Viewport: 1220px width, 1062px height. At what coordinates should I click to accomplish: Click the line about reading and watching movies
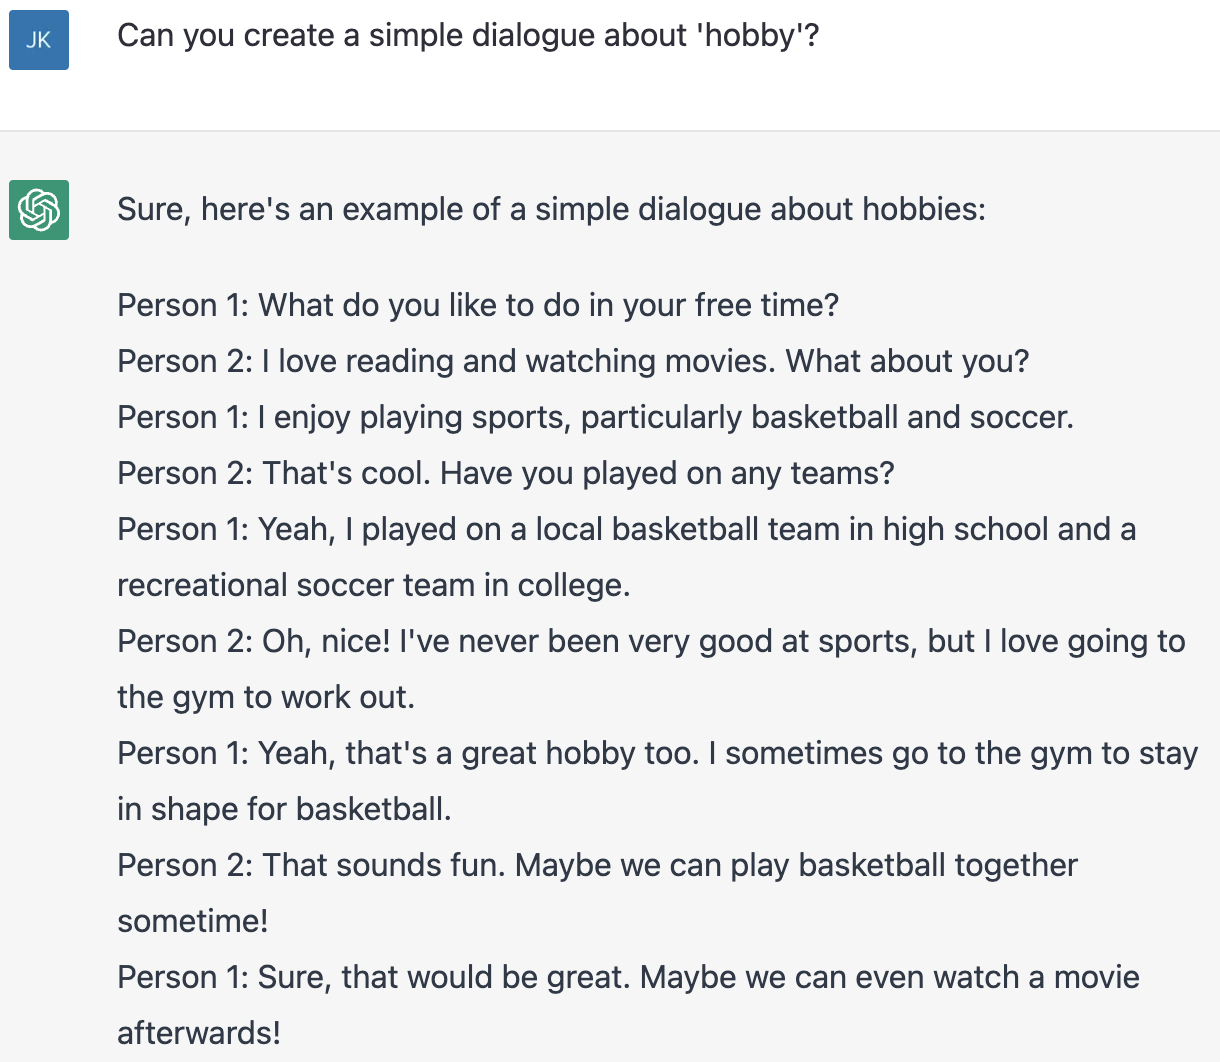pyautogui.click(x=573, y=361)
